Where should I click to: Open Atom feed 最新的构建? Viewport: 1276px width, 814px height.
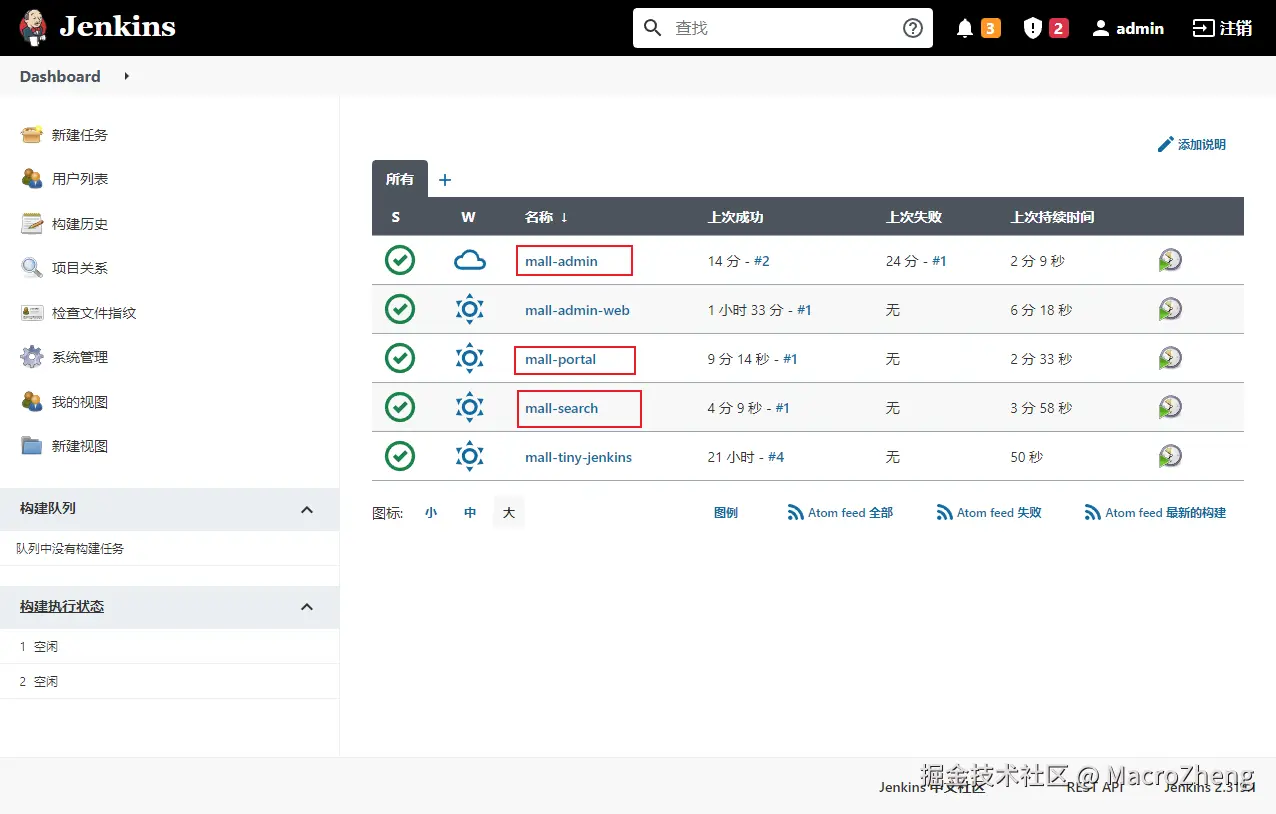(x=1155, y=512)
